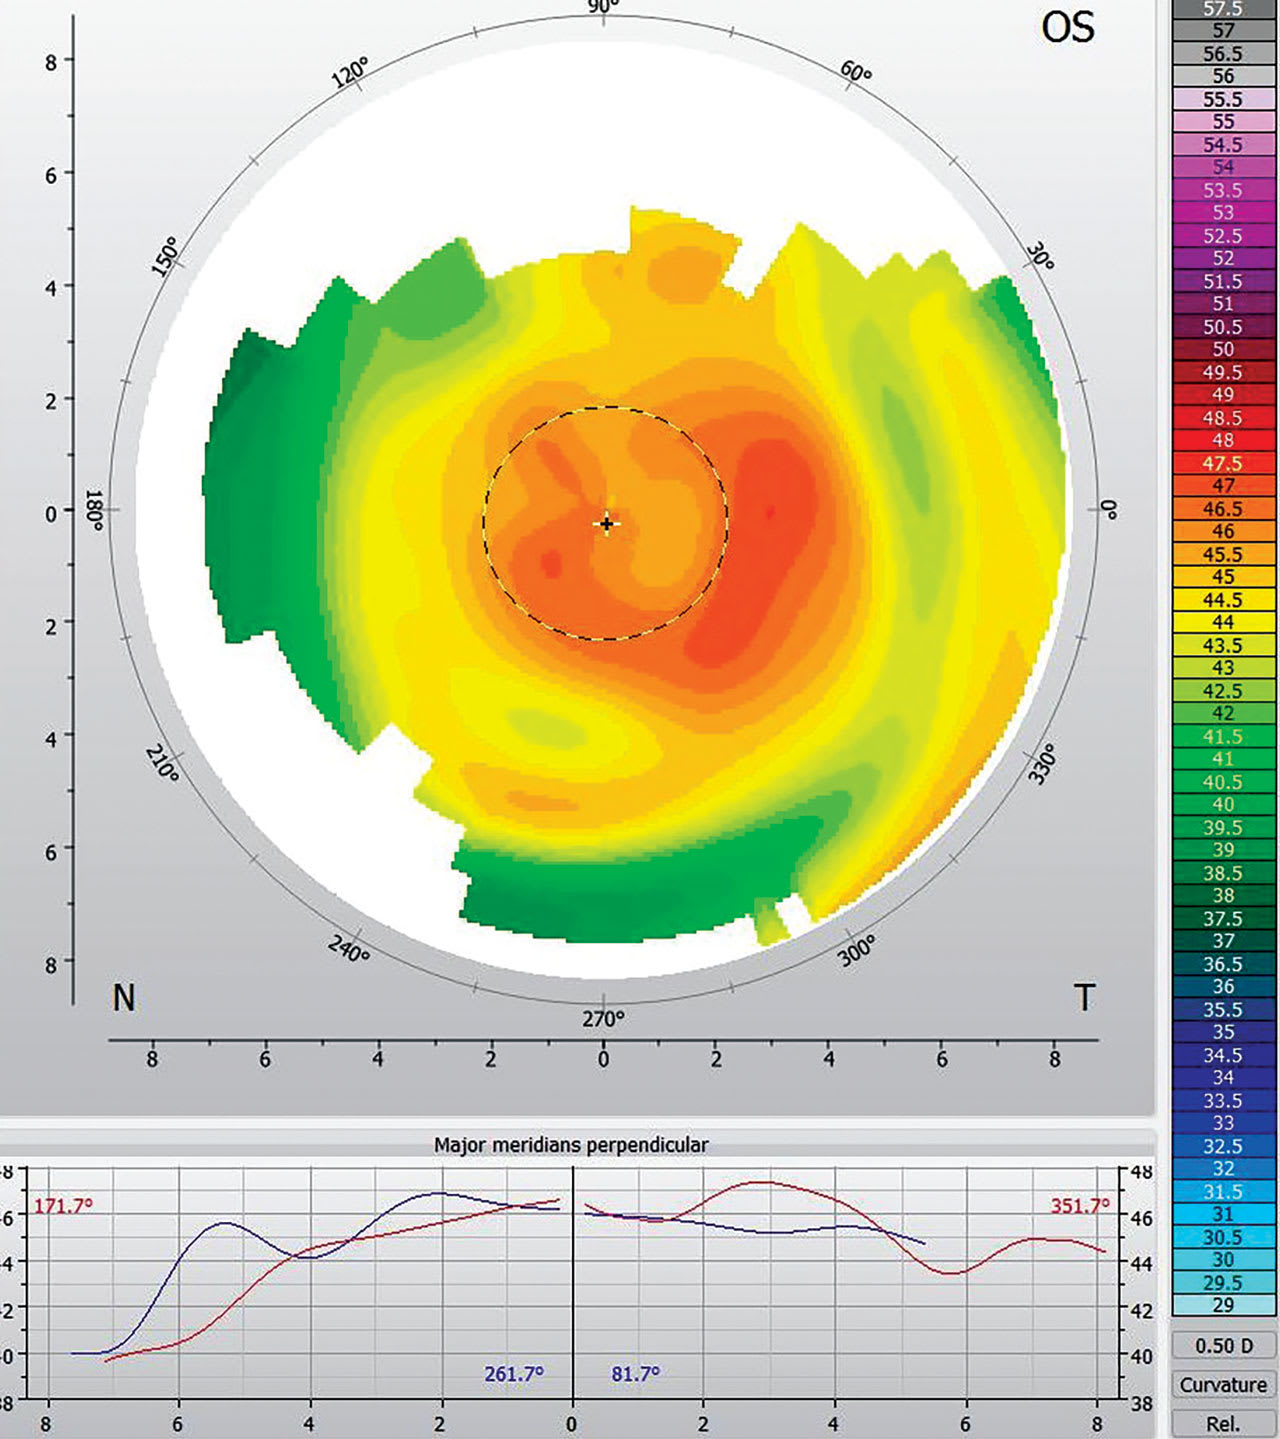Select the 47.5 swatch in color scale
1280x1439 pixels.
(x=1224, y=463)
